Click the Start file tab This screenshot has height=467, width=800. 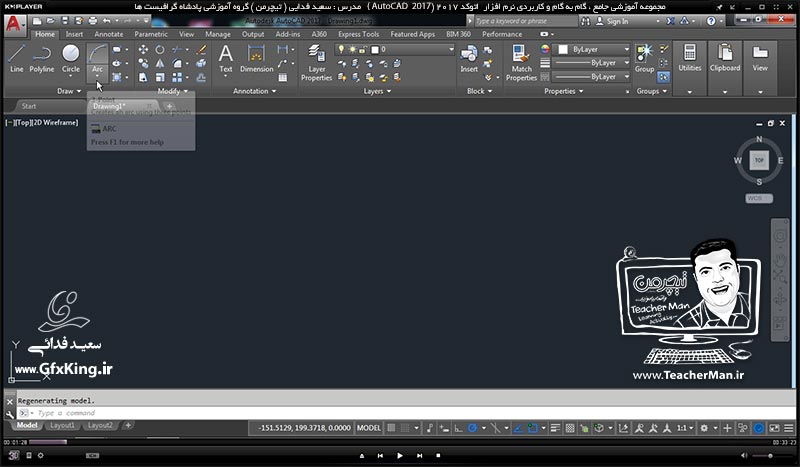[x=29, y=106]
